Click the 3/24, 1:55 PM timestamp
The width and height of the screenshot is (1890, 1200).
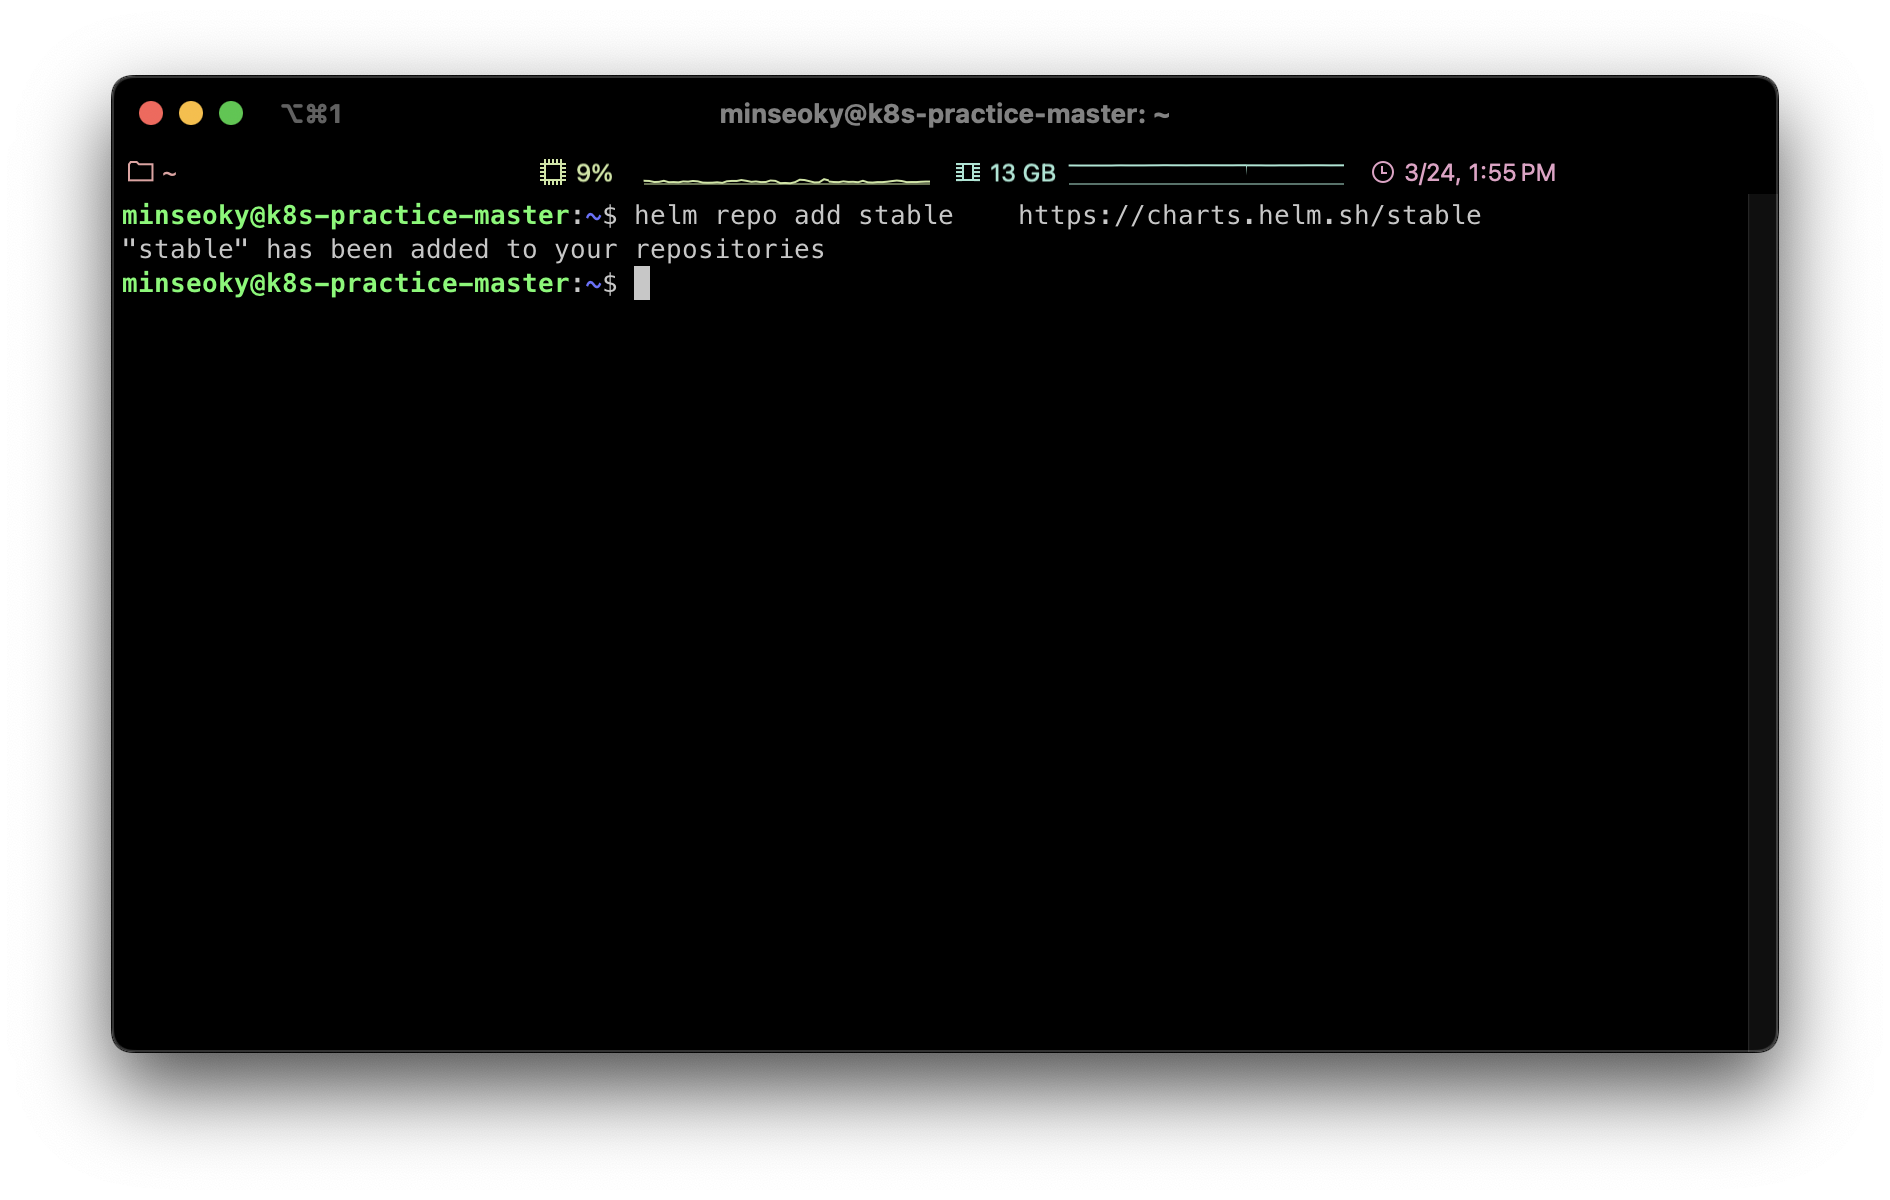(1479, 173)
